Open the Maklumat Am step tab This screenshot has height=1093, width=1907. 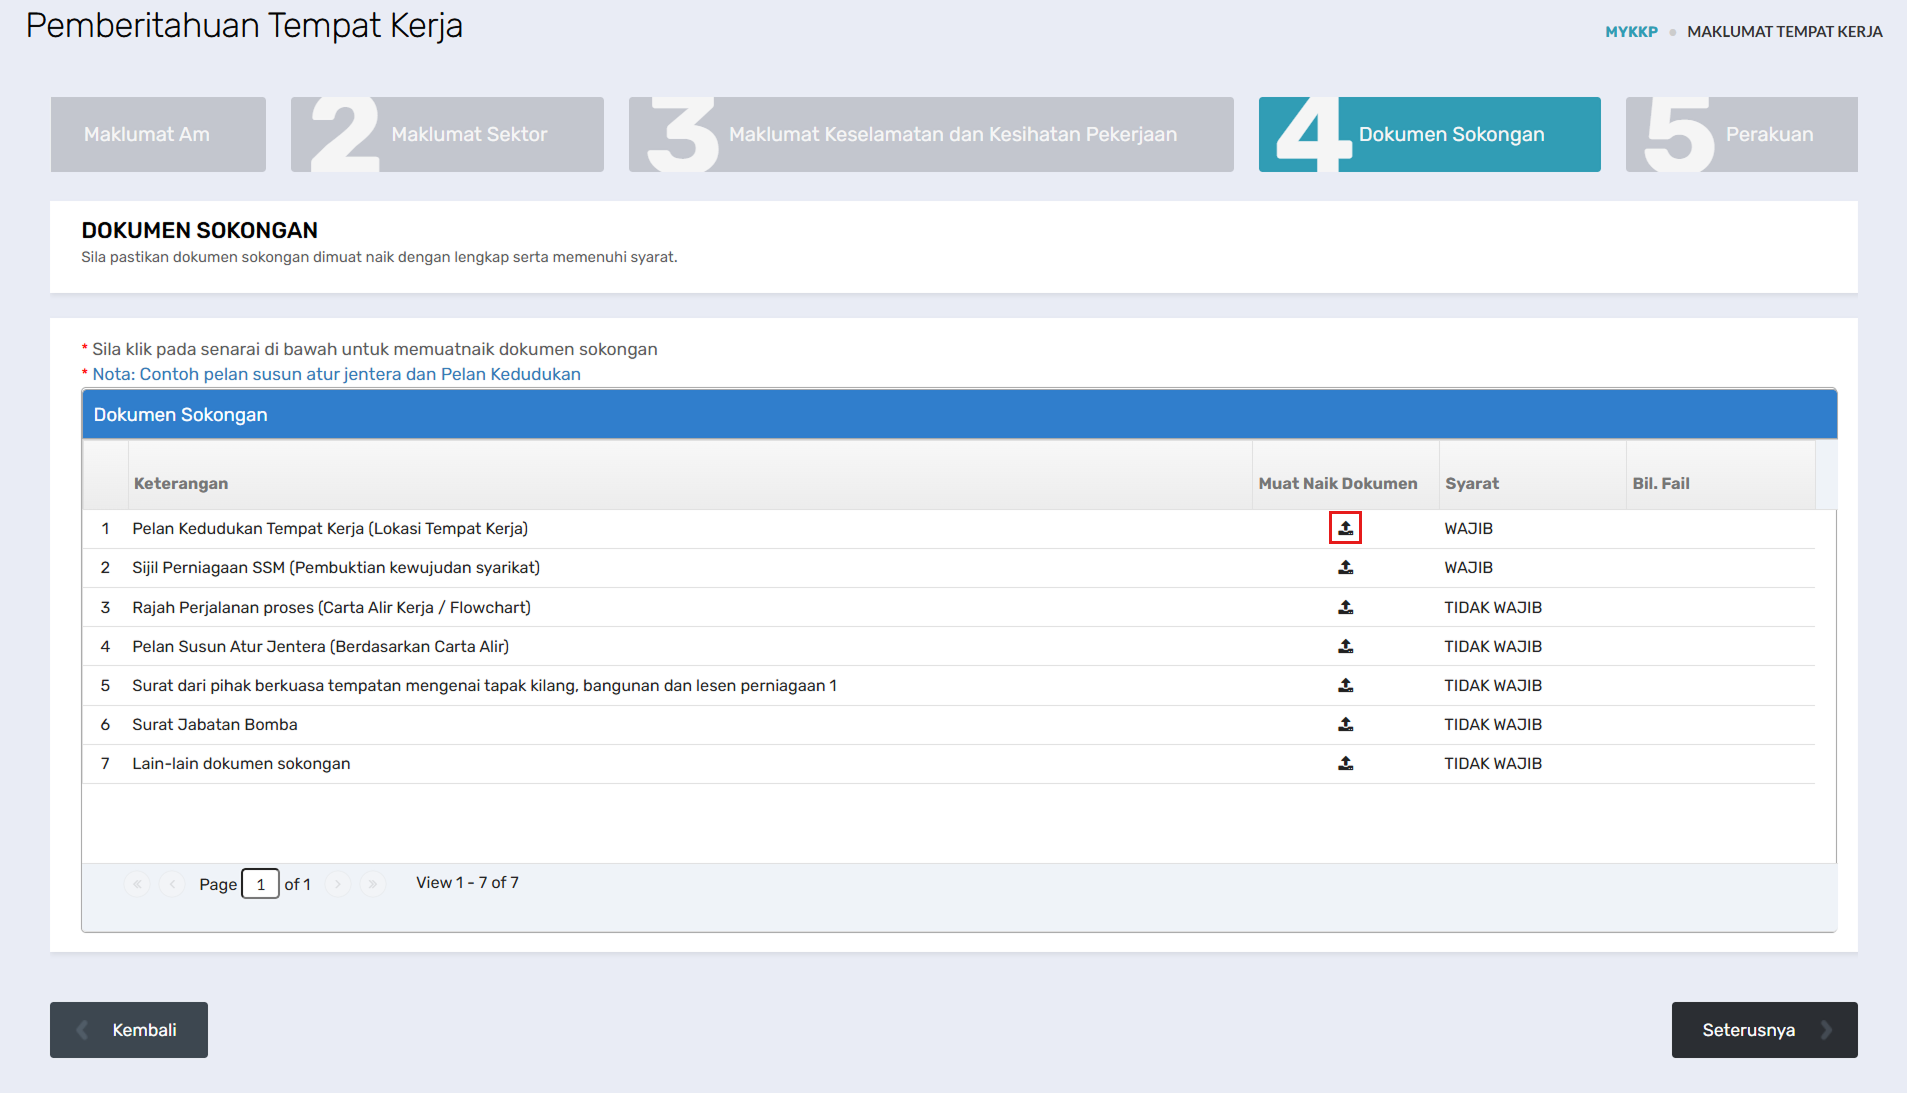point(158,135)
